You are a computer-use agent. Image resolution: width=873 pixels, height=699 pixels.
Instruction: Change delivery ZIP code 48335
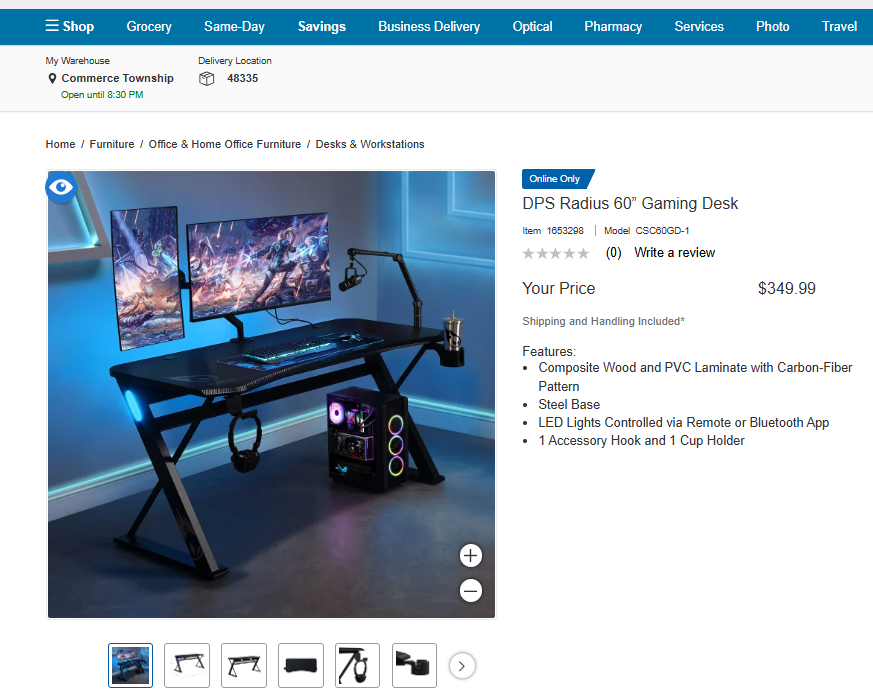pyautogui.click(x=242, y=78)
